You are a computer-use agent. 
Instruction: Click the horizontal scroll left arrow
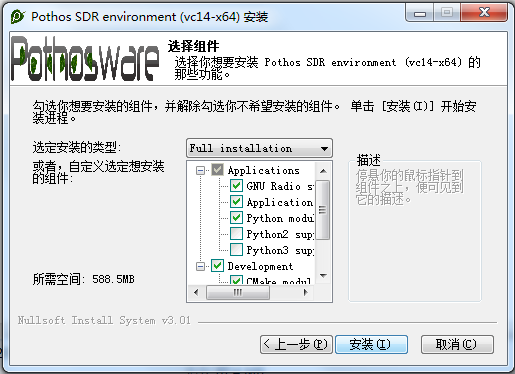click(196, 293)
